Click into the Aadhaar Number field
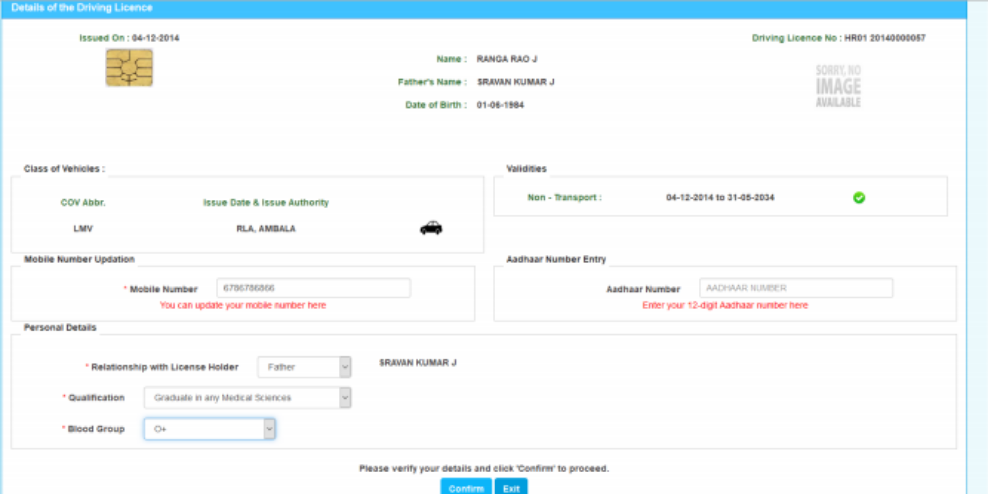 tap(795, 288)
